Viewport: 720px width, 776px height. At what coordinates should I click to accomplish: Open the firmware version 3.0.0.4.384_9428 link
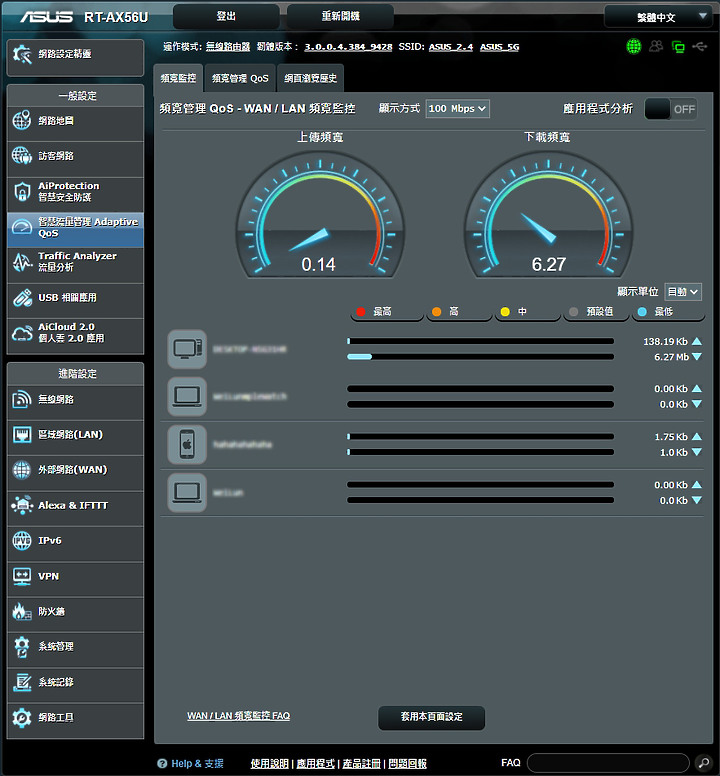coord(348,47)
